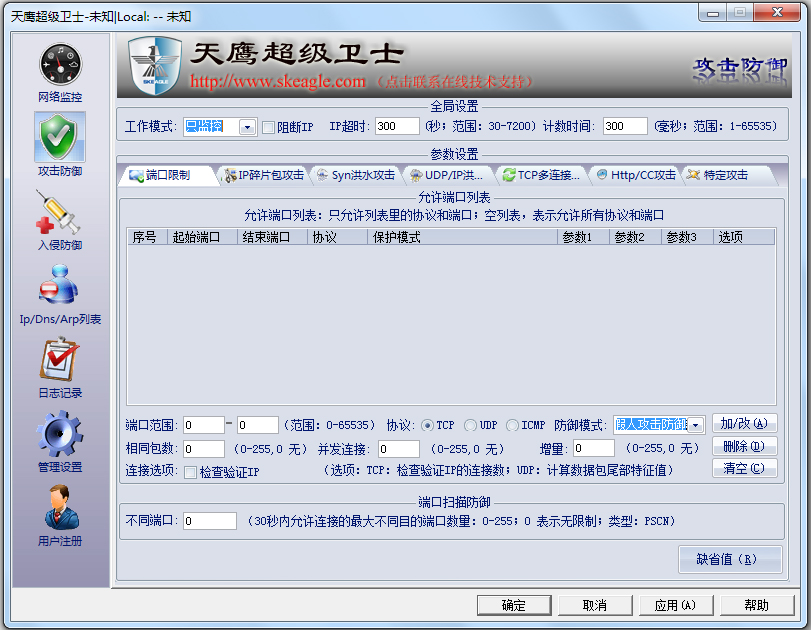The height and width of the screenshot is (630, 811).
Task: Open the 工作模式 dropdown
Action: click(x=248, y=127)
